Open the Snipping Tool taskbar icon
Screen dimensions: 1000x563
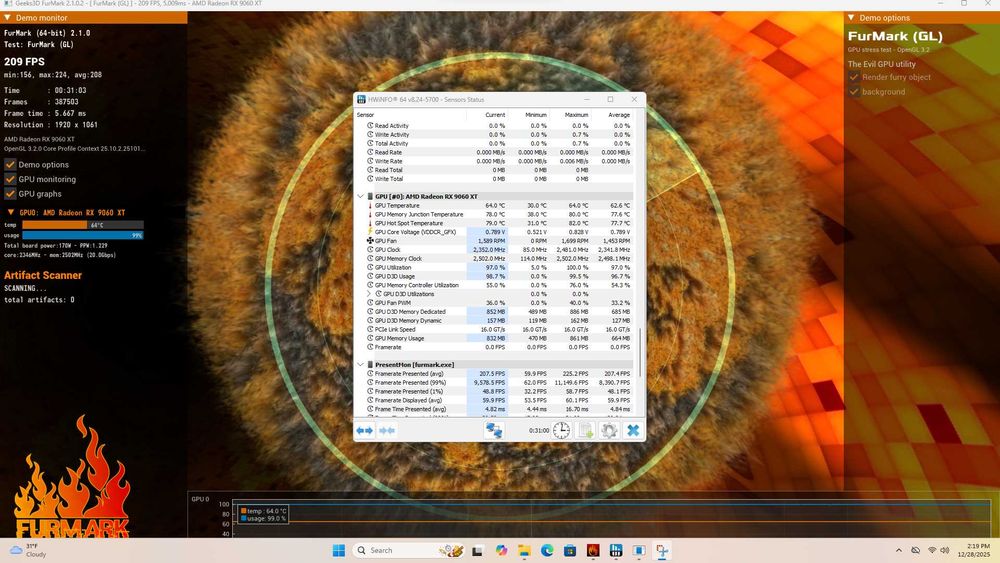point(662,550)
